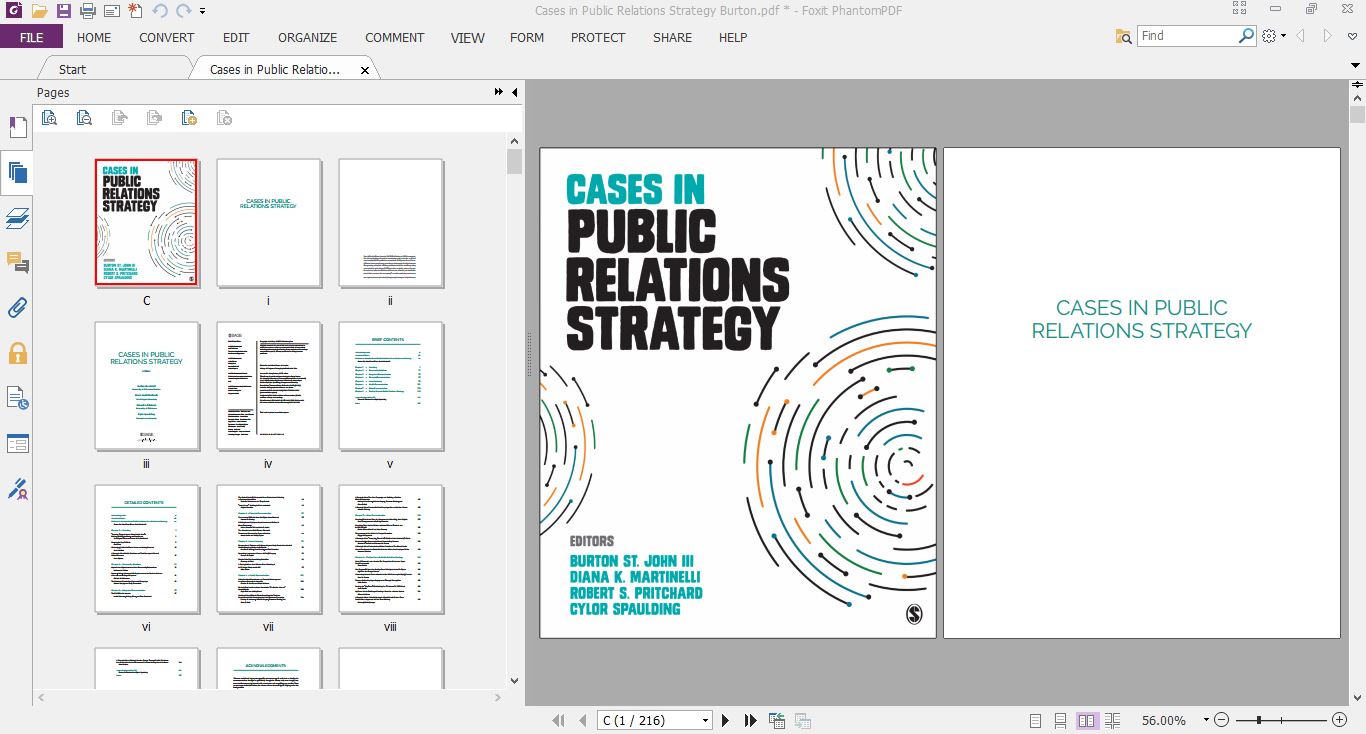The height and width of the screenshot is (734, 1366).
Task: Open the zoom level dropdown arrow
Action: coord(1206,720)
